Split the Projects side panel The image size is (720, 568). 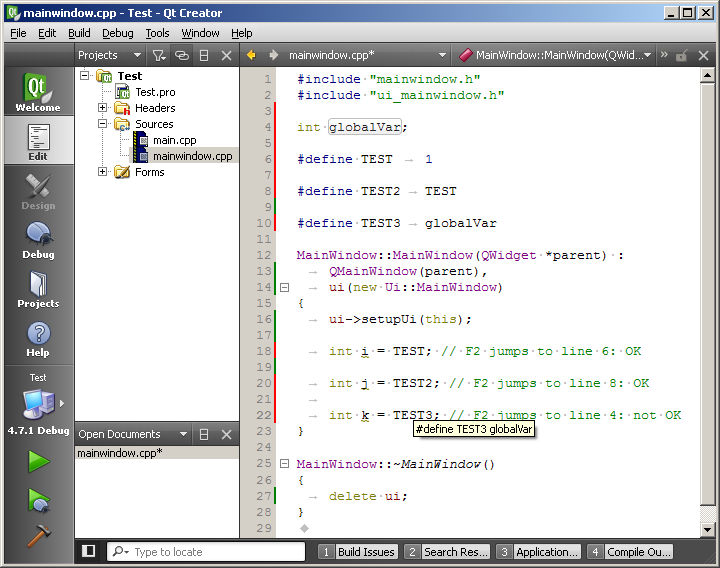pyautogui.click(x=204, y=55)
